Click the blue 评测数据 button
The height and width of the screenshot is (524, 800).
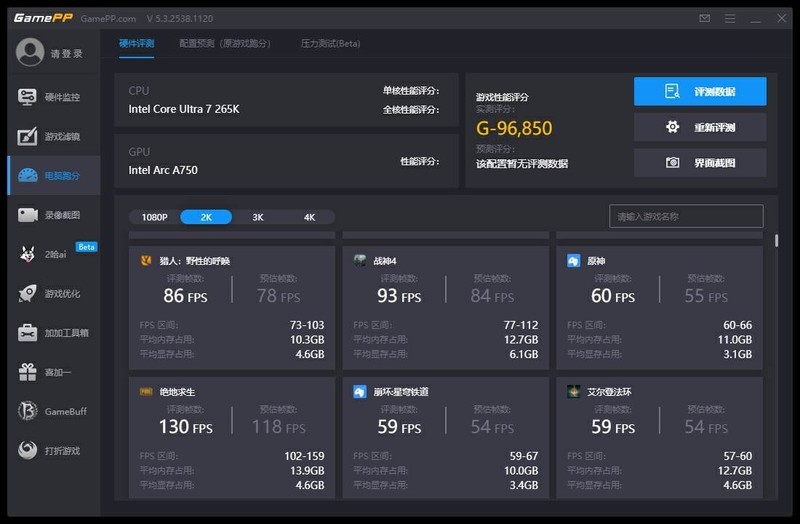pos(700,92)
